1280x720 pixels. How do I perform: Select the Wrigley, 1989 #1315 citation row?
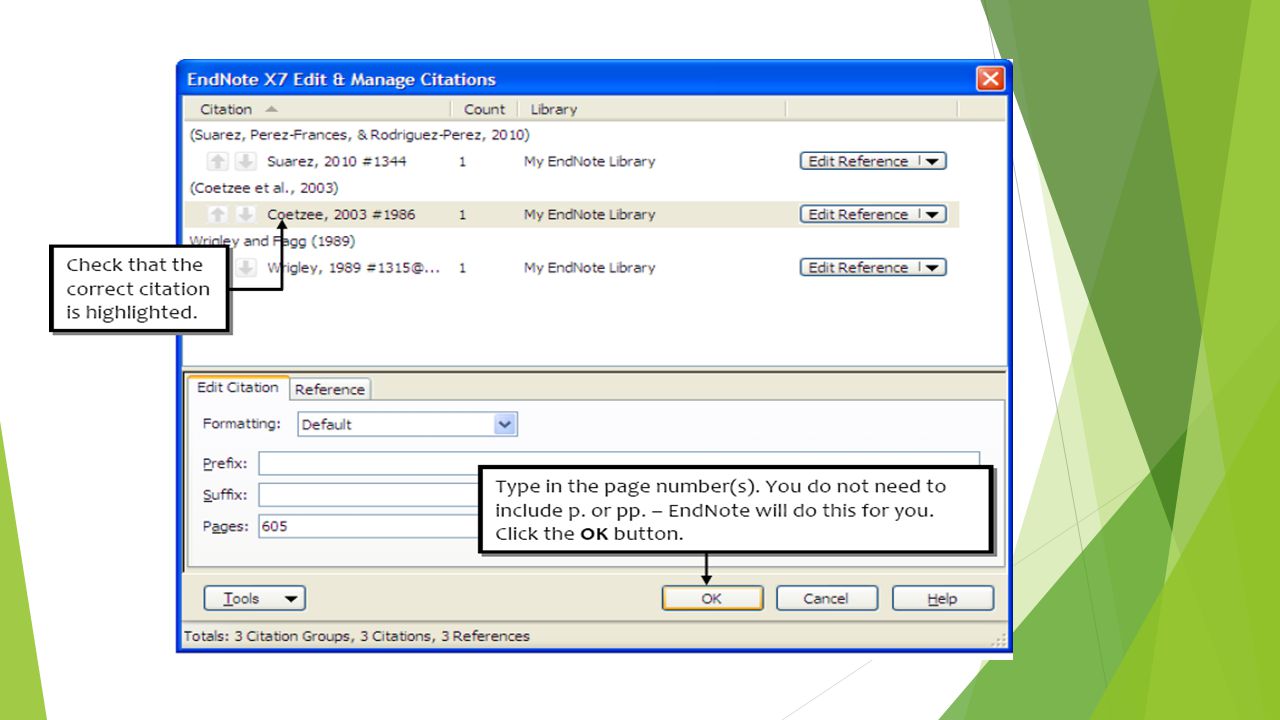(571, 267)
